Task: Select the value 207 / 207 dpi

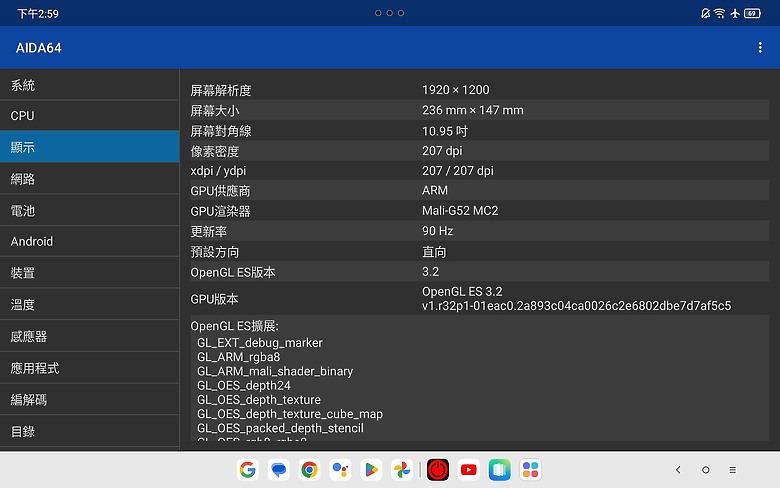Action: coord(458,171)
